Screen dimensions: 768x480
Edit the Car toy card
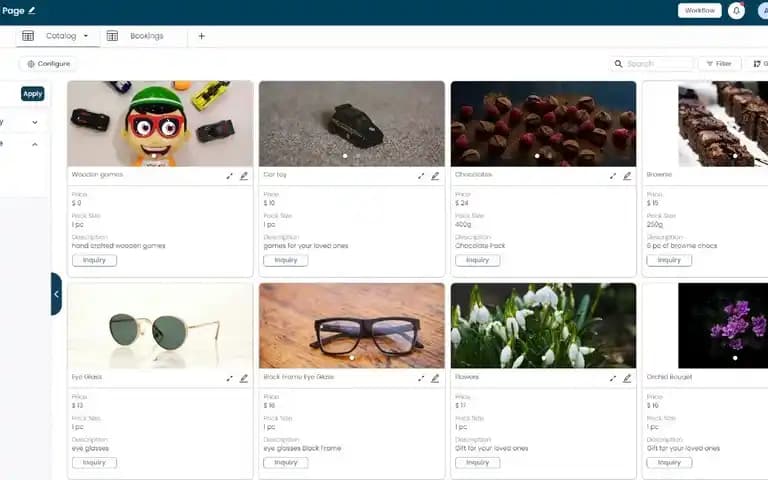point(435,176)
